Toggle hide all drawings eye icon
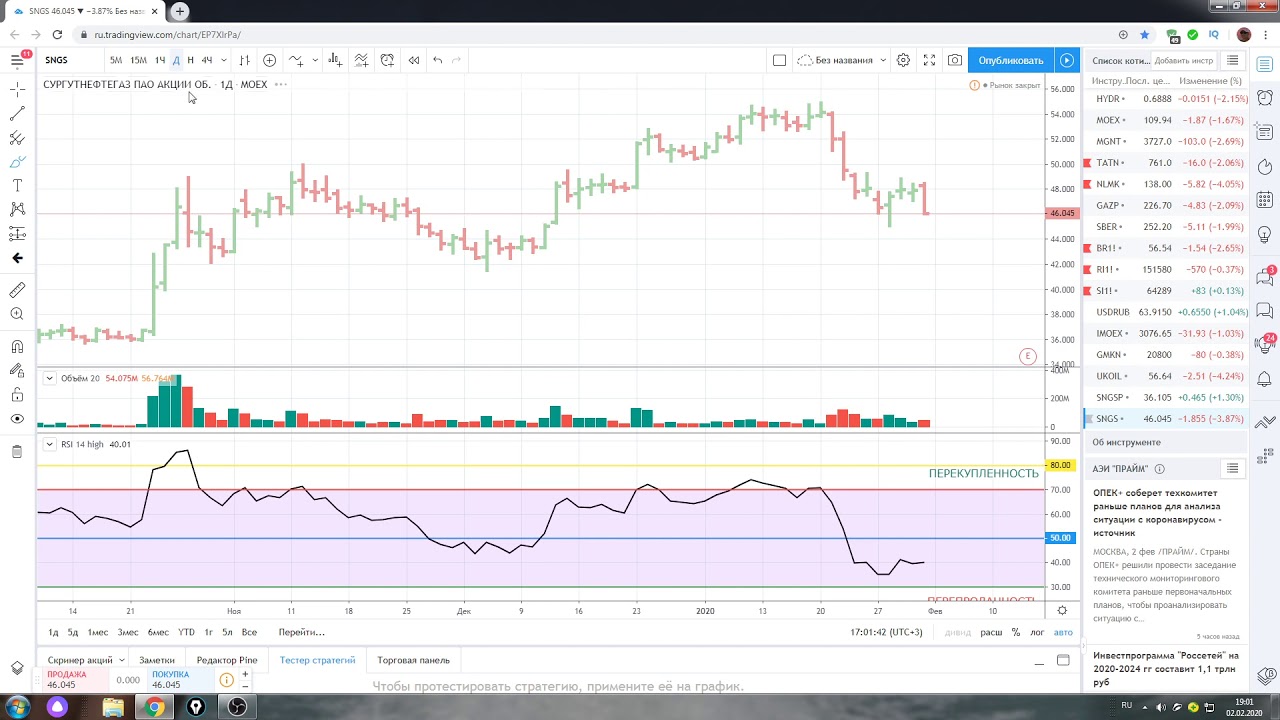The height and width of the screenshot is (720, 1280). click(x=17, y=419)
